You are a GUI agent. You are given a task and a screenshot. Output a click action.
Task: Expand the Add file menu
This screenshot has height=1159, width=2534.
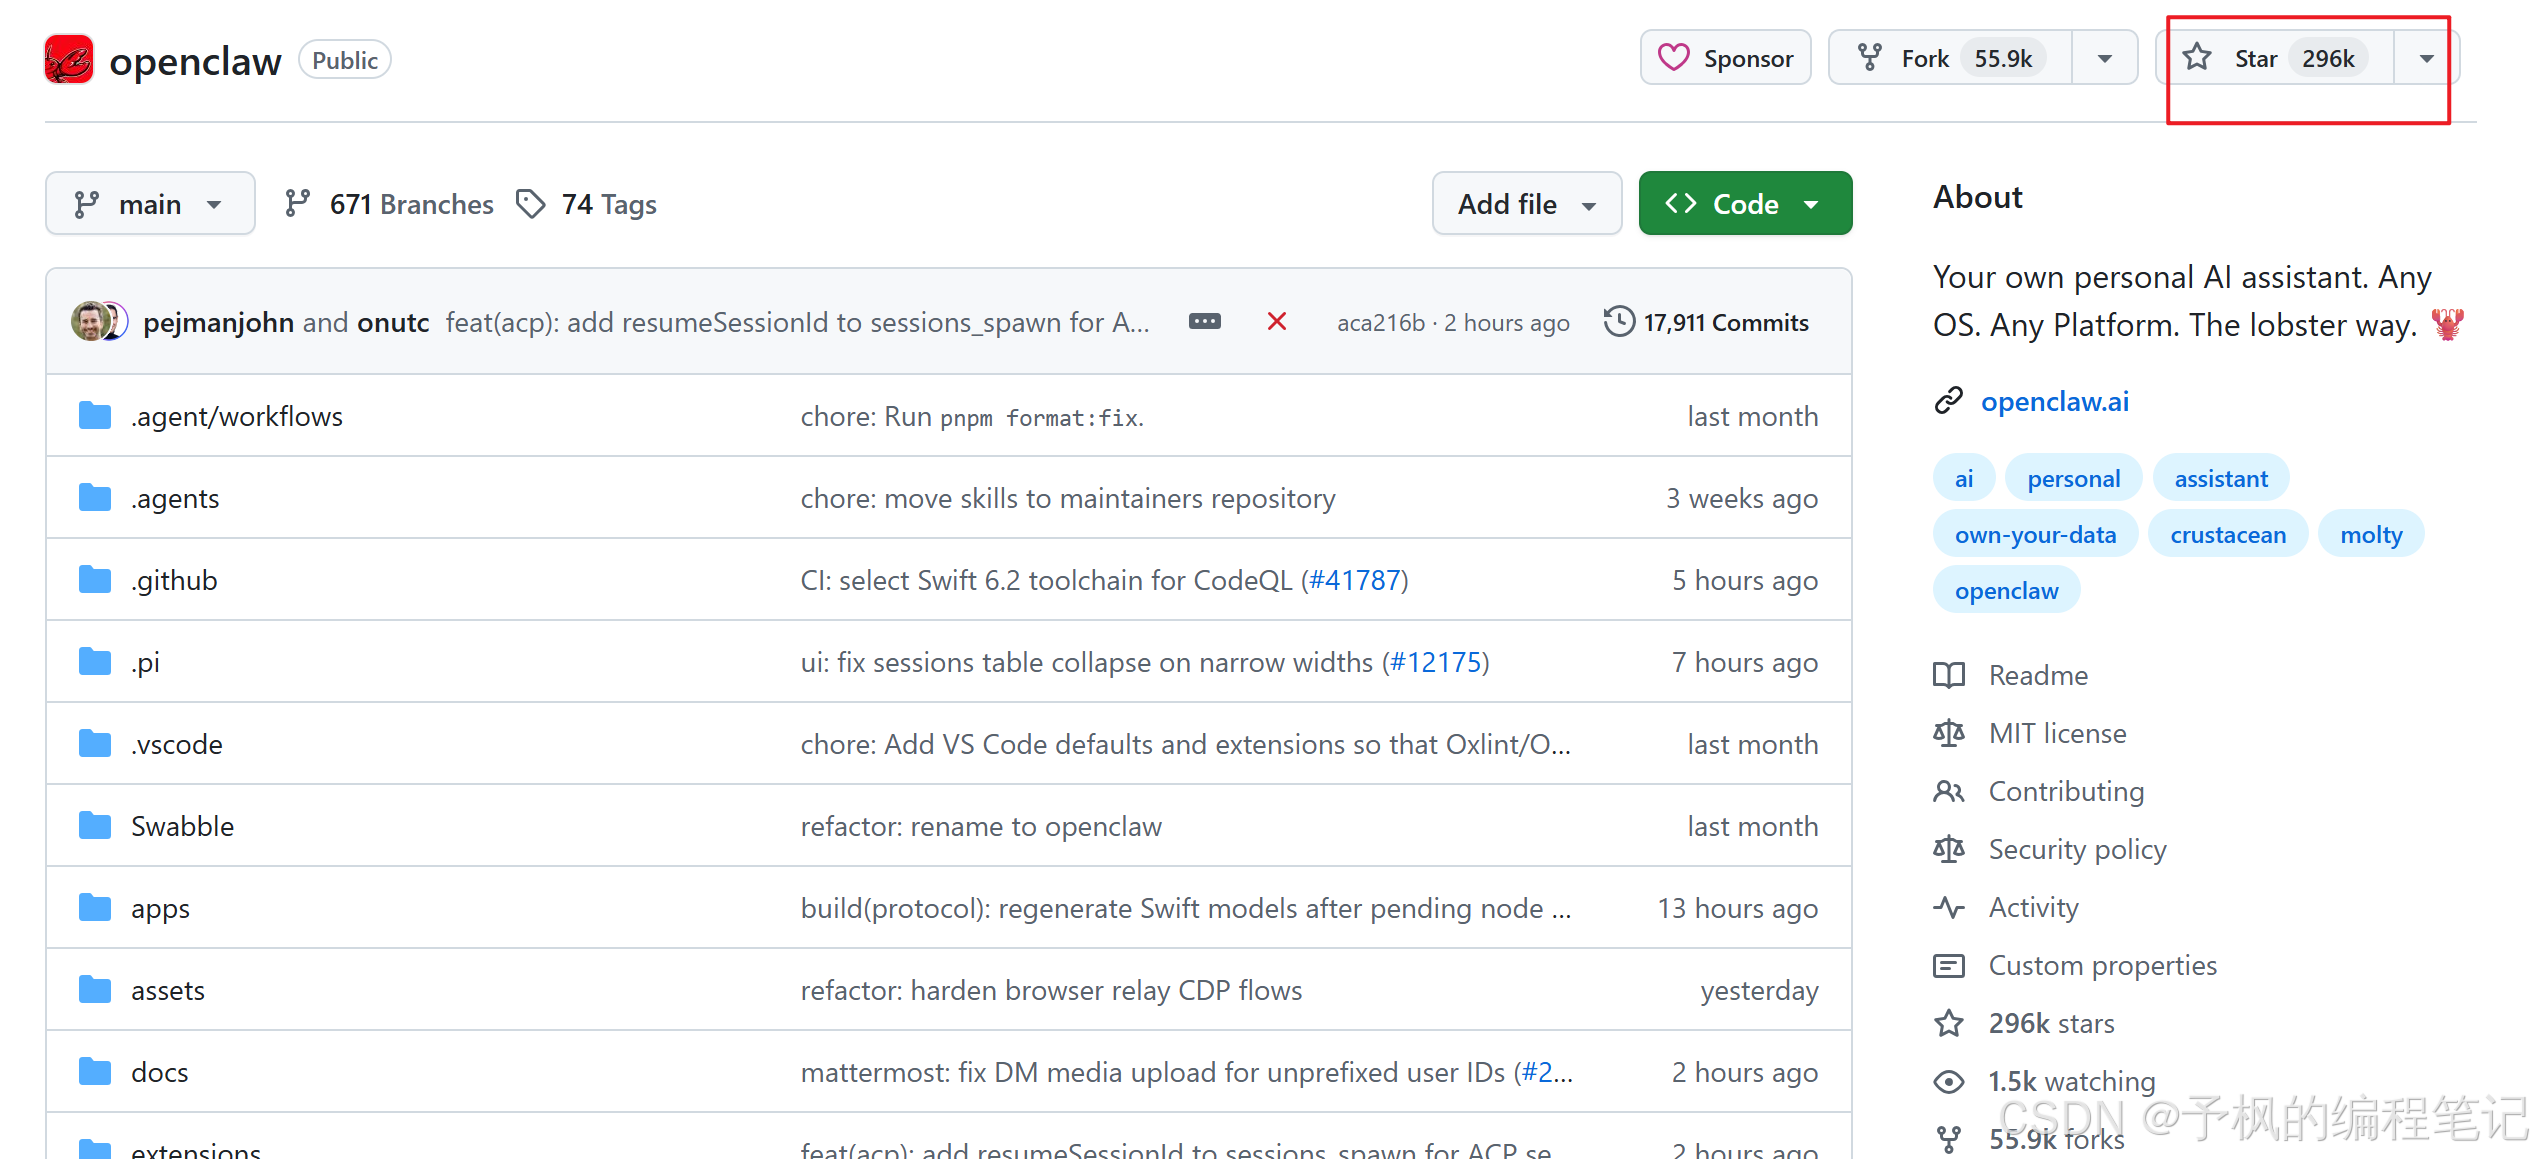click(1526, 204)
